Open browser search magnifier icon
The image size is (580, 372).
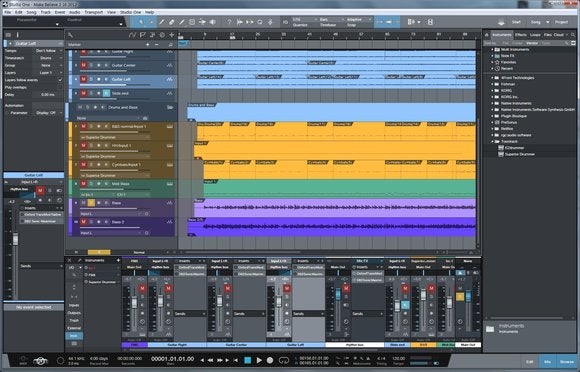(573, 35)
